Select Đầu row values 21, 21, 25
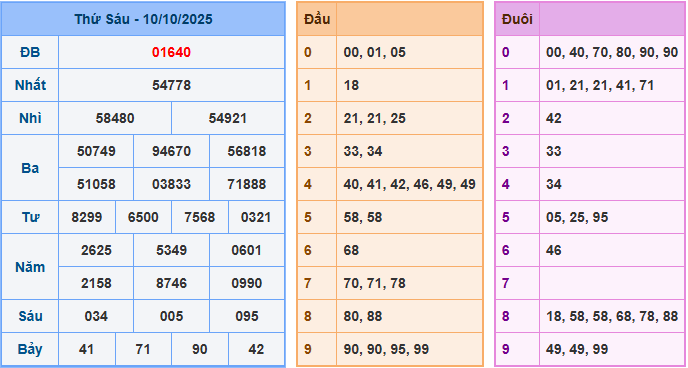The height and width of the screenshot is (368, 688). point(375,118)
